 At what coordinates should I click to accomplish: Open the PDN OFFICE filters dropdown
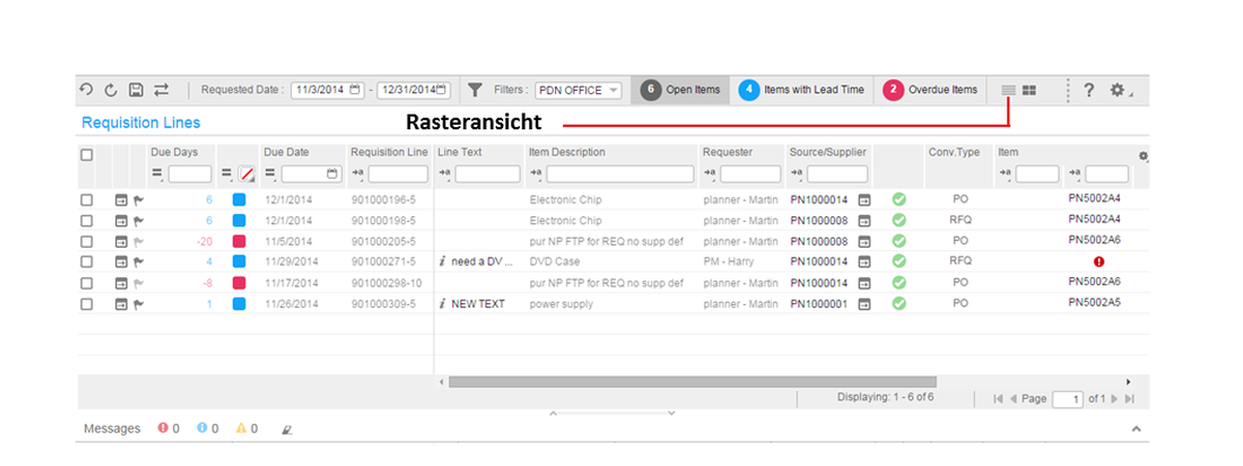pyautogui.click(x=578, y=90)
